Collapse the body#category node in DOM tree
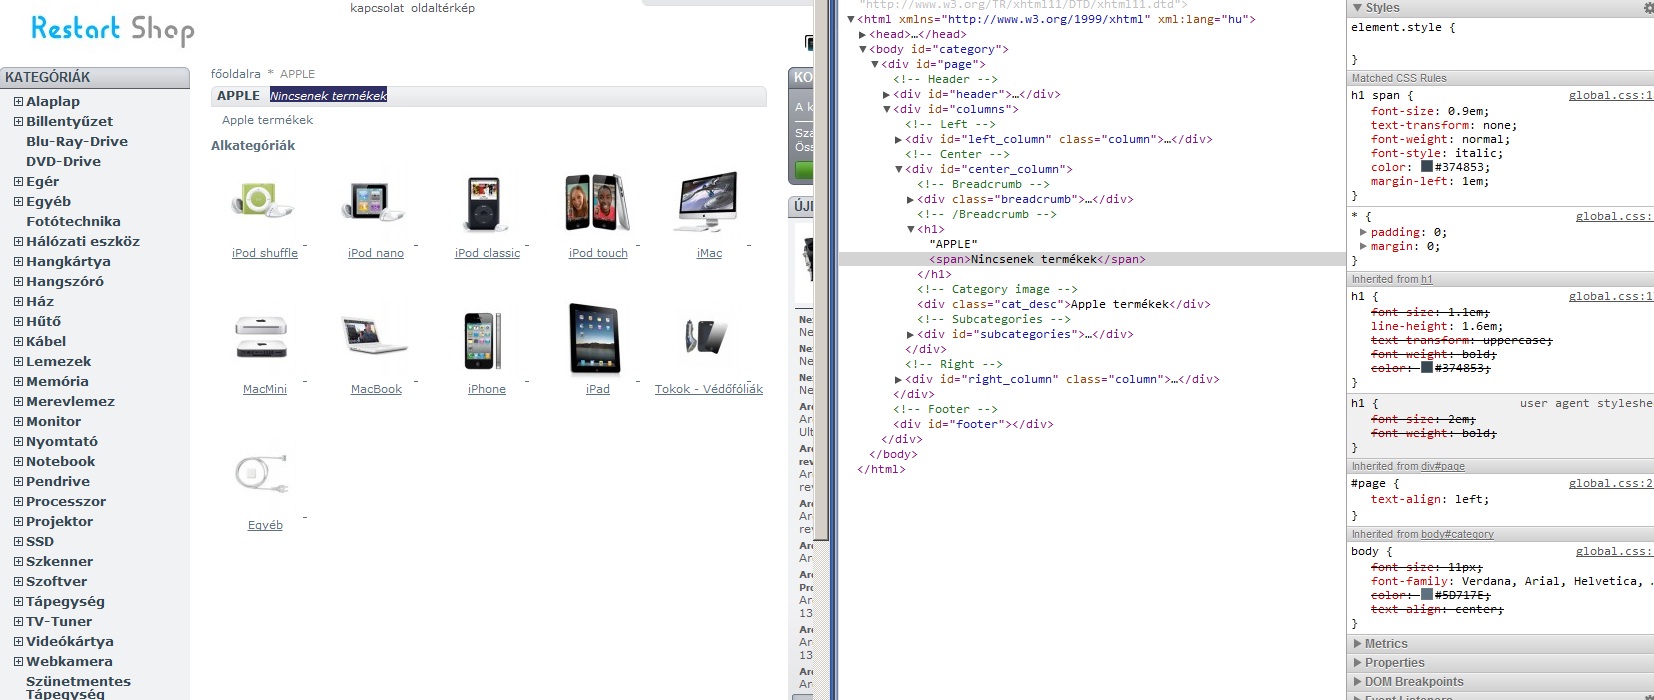This screenshot has width=1654, height=700. (863, 49)
